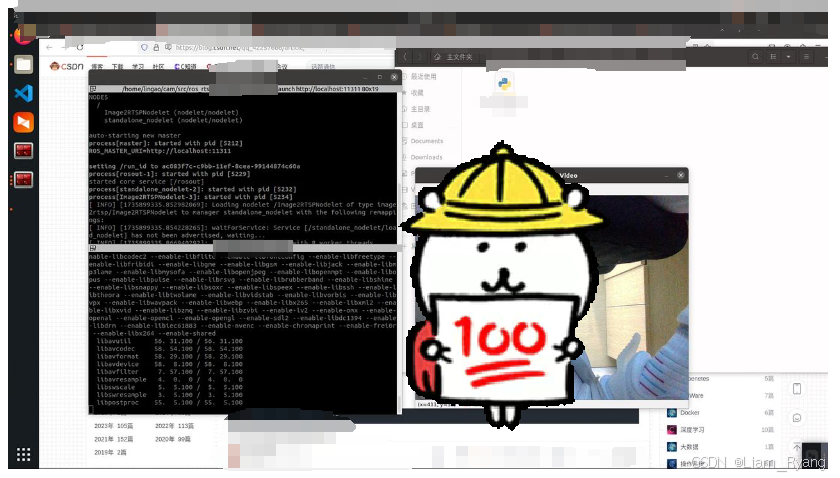Maximize the terminal window

tap(380, 77)
